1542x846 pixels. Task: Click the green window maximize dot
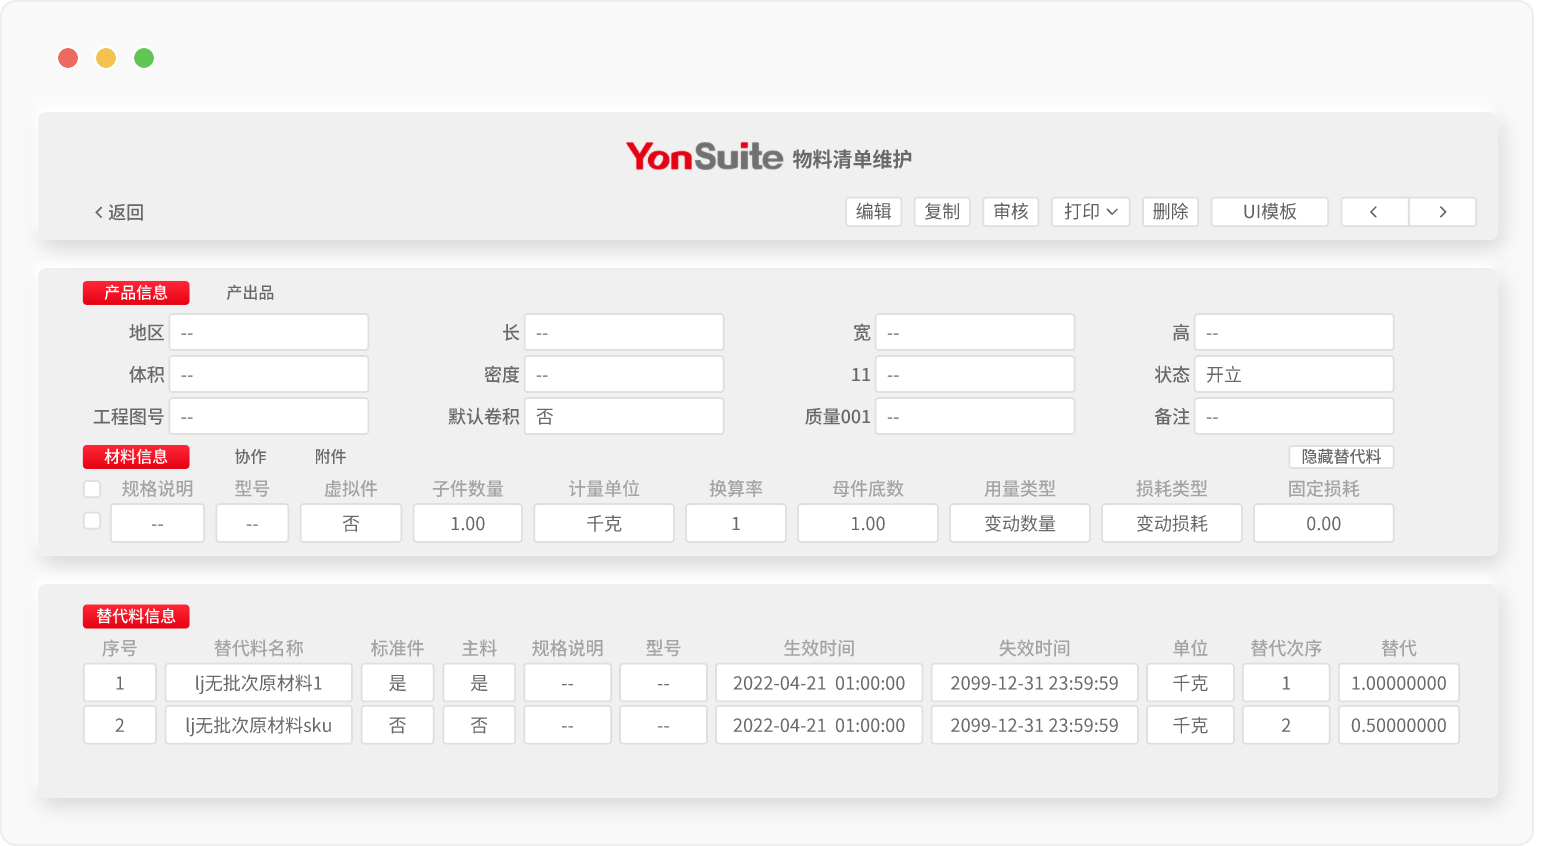(144, 58)
